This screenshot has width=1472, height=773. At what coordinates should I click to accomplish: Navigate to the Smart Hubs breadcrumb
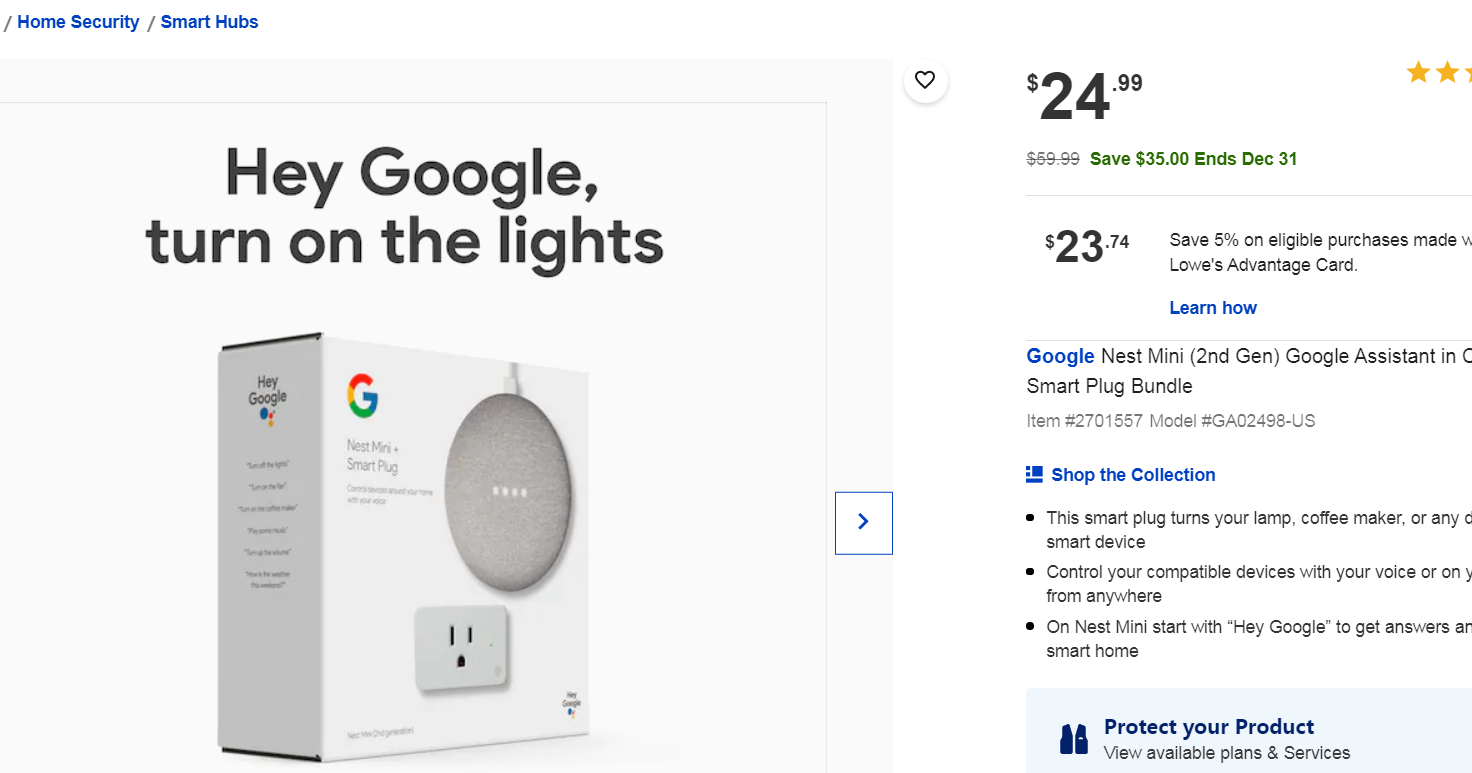pyautogui.click(x=209, y=21)
